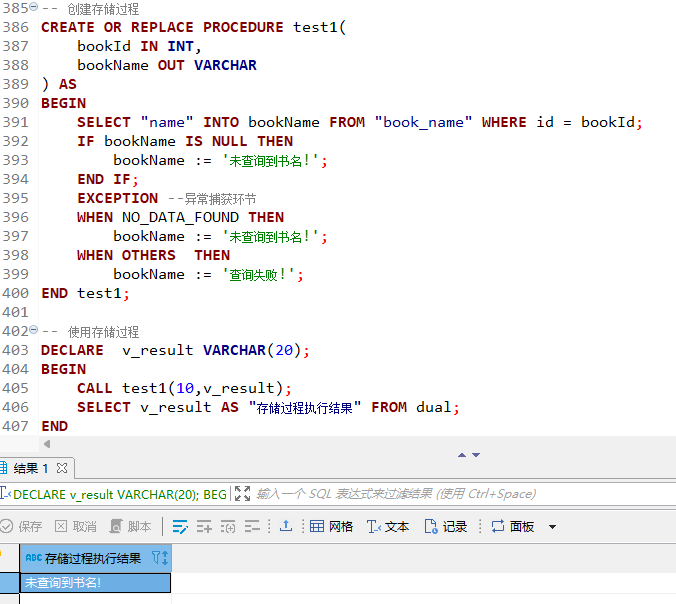Toggle Record view mode

(x=446, y=526)
